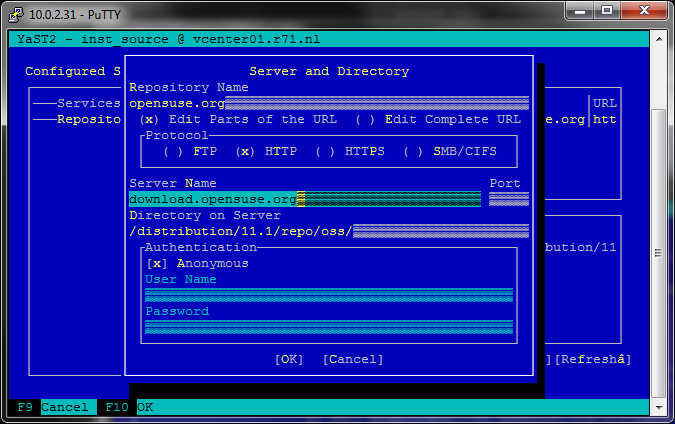The height and width of the screenshot is (424, 675).
Task: Click the "Protocol" group label
Action: tap(177, 136)
